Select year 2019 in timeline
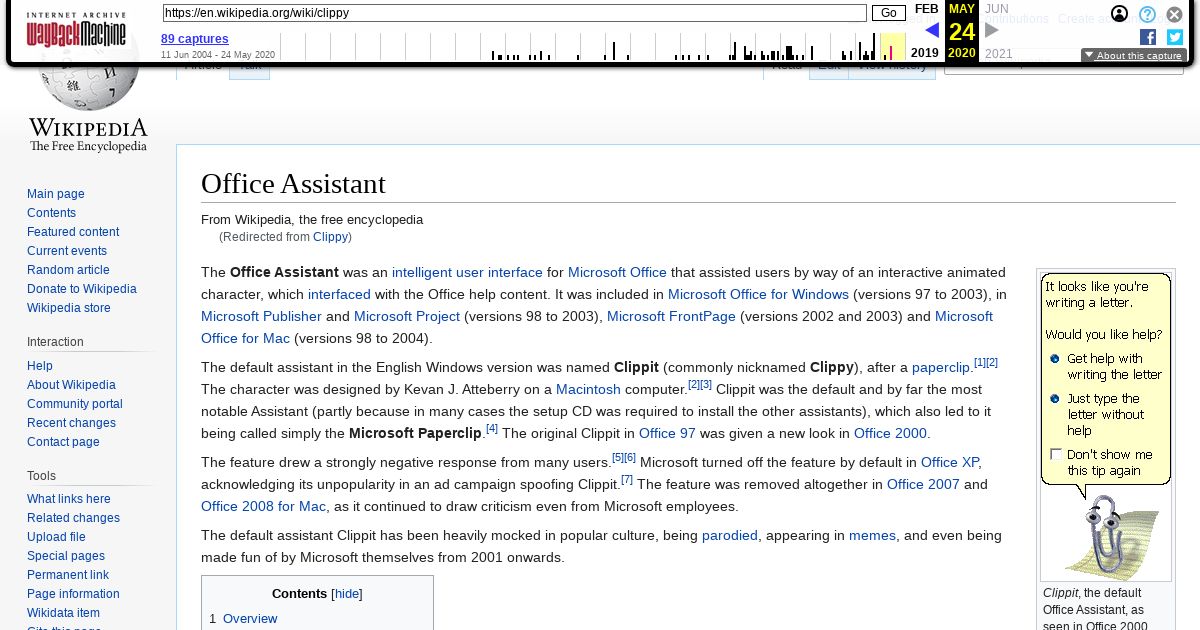This screenshot has width=1200, height=630. click(925, 53)
